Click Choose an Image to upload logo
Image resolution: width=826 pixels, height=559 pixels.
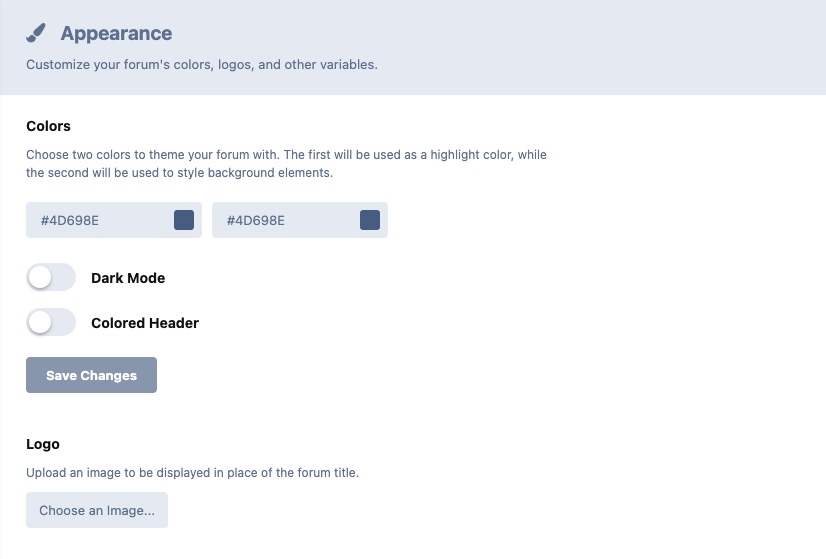[97, 510]
